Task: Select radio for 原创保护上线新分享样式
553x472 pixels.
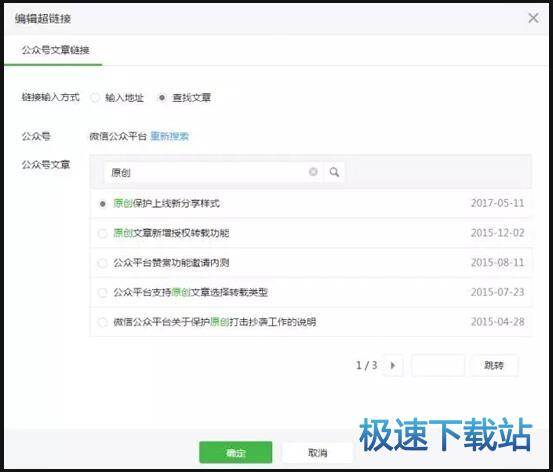Action: (x=102, y=204)
